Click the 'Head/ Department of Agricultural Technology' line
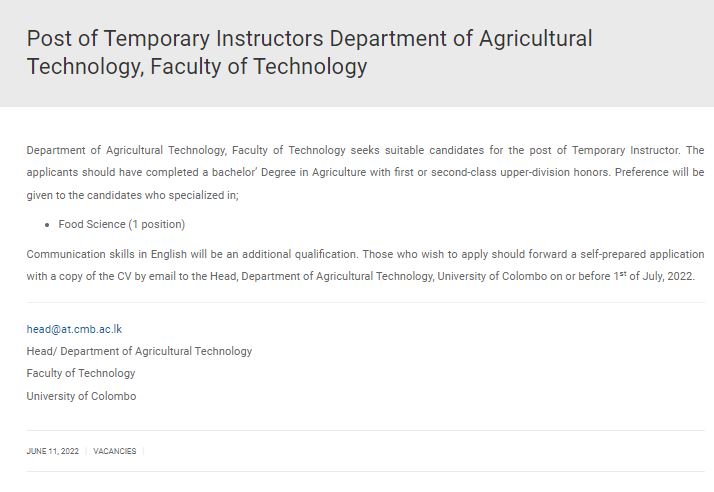Viewport: 714px width, 492px height. (x=139, y=351)
